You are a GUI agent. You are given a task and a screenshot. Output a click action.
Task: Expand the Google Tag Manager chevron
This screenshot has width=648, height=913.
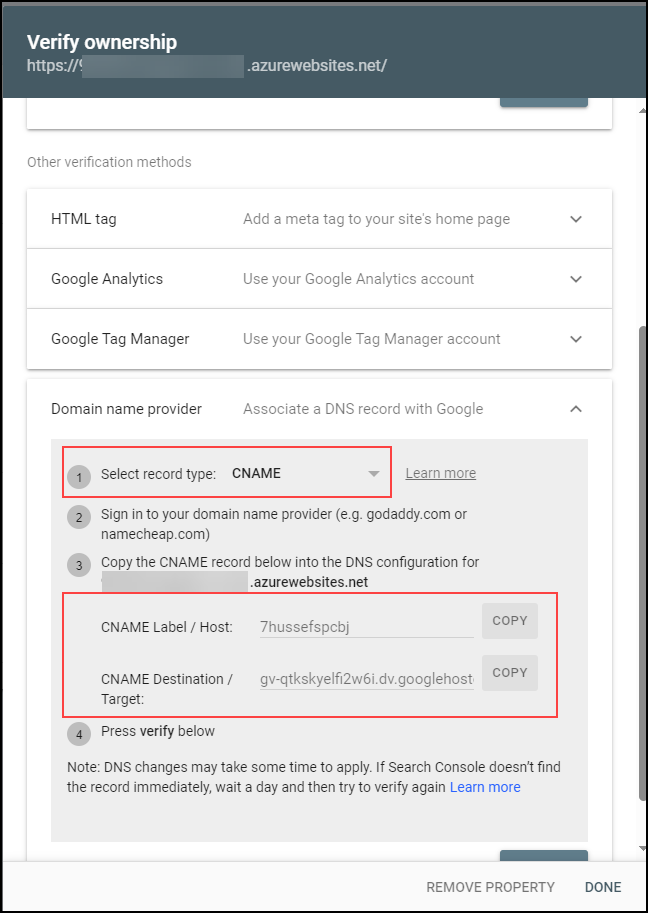(576, 339)
